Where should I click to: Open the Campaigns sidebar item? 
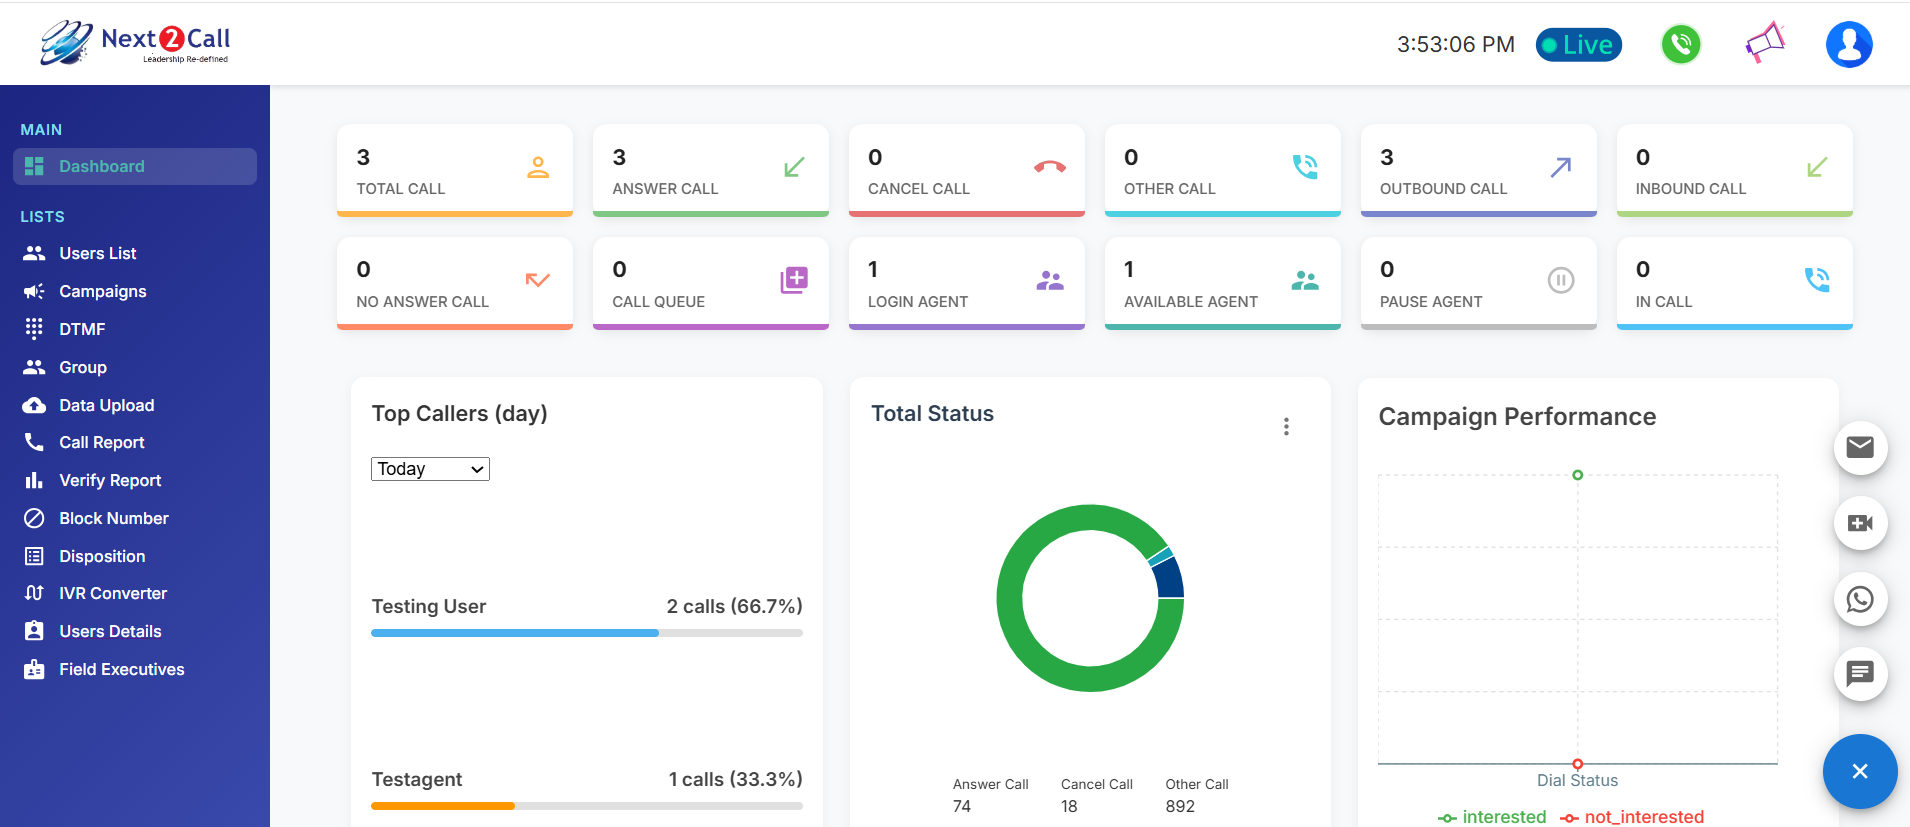coord(102,291)
